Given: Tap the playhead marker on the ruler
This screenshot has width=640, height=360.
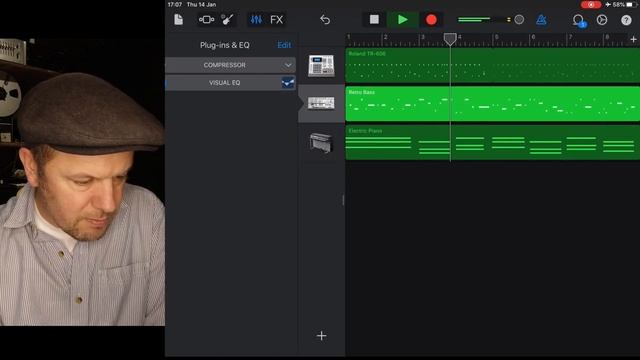Looking at the screenshot, I should 450,39.
